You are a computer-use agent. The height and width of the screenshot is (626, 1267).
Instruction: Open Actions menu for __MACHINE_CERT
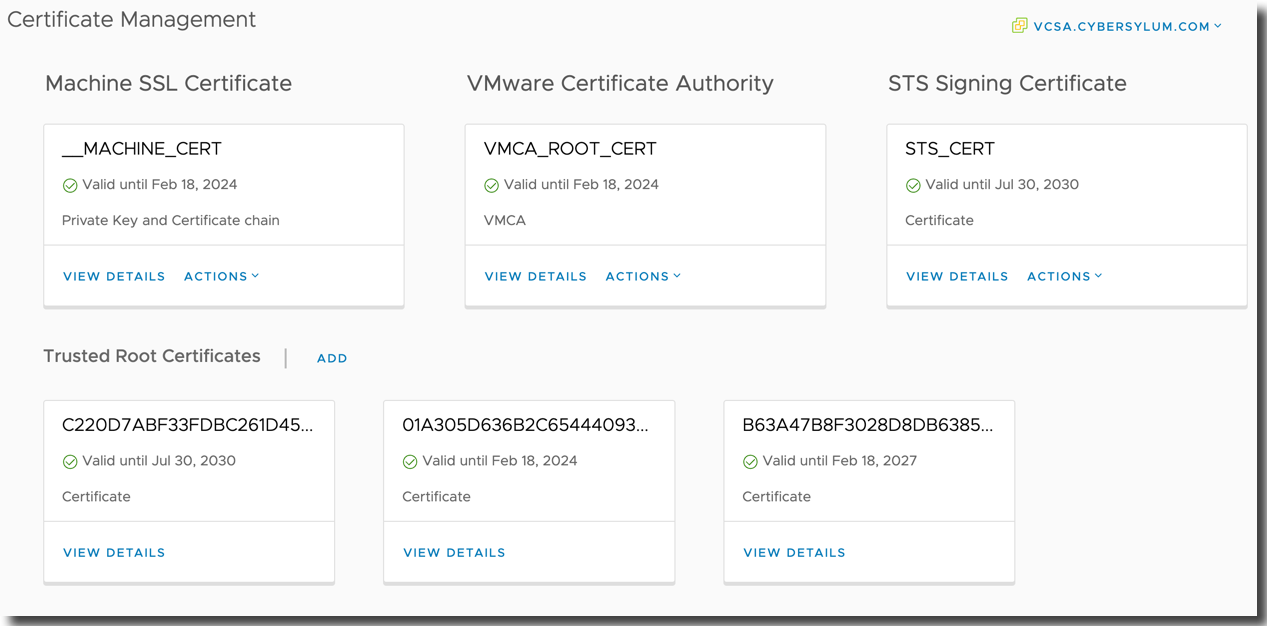coord(221,276)
